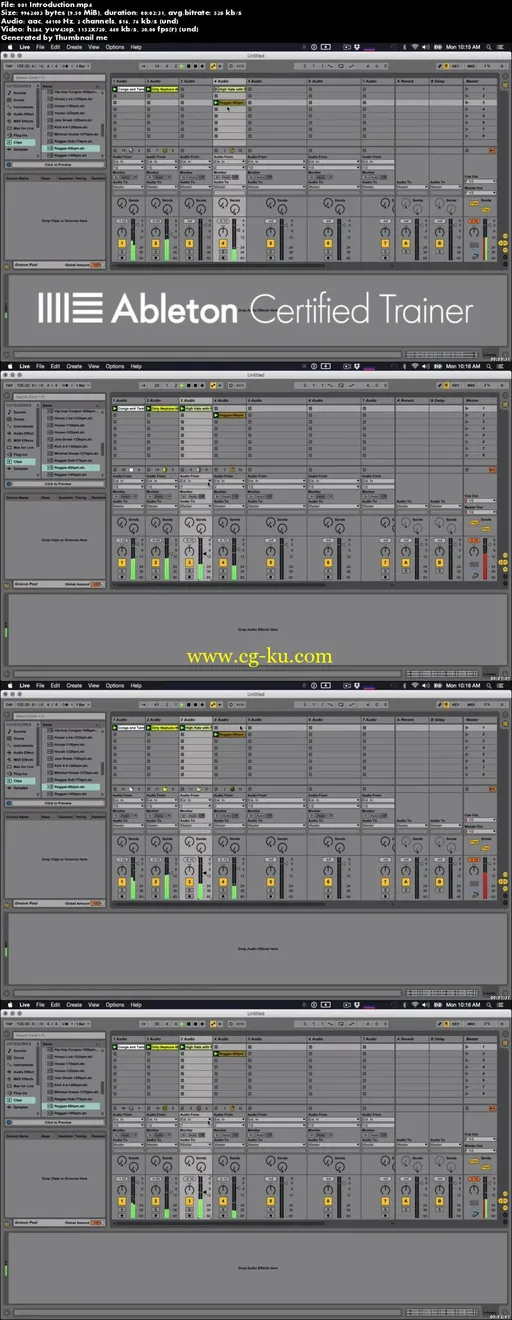This screenshot has width=512, height=1320.
Task: Toggle track 6 activator button in cg-ku frame
Action: [327, 563]
